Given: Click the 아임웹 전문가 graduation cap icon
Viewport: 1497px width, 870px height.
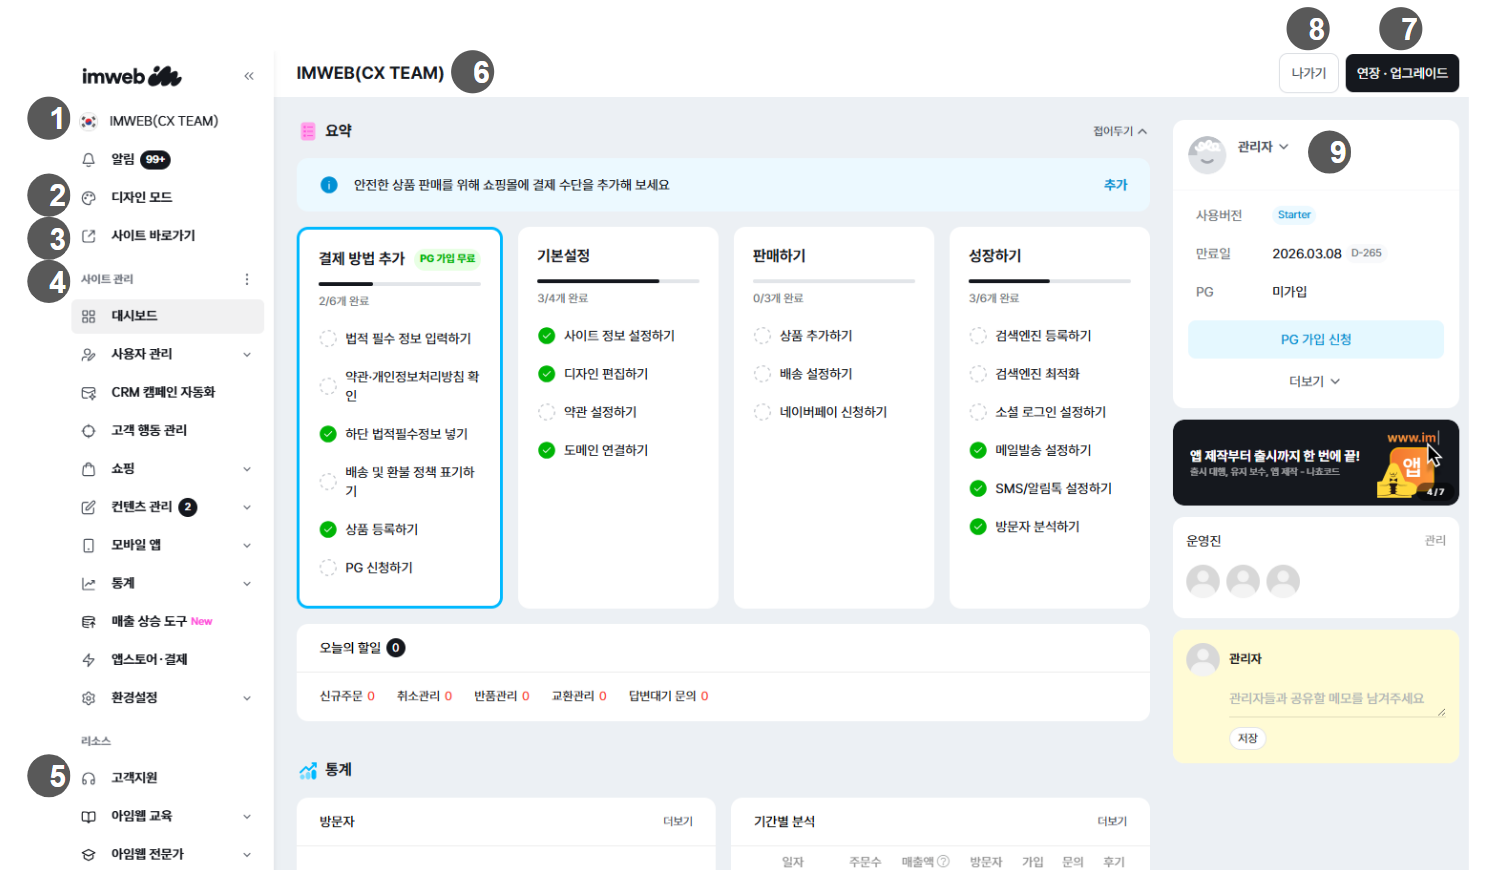Looking at the screenshot, I should point(89,854).
